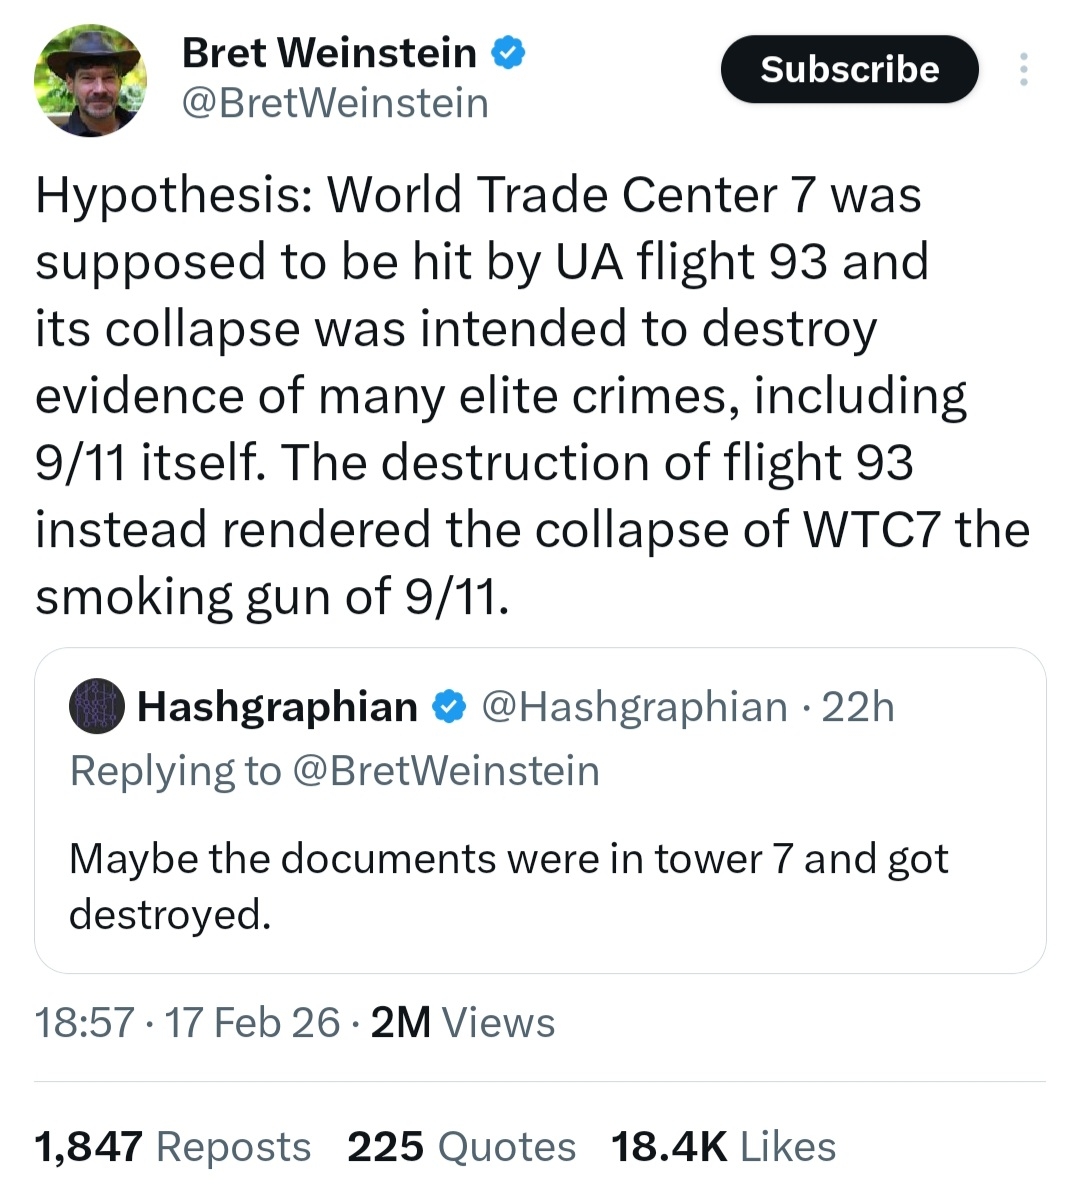Viewport: 1080px width, 1202px height.
Task: Open the three-dot more options menu
Action: pyautogui.click(x=1022, y=69)
